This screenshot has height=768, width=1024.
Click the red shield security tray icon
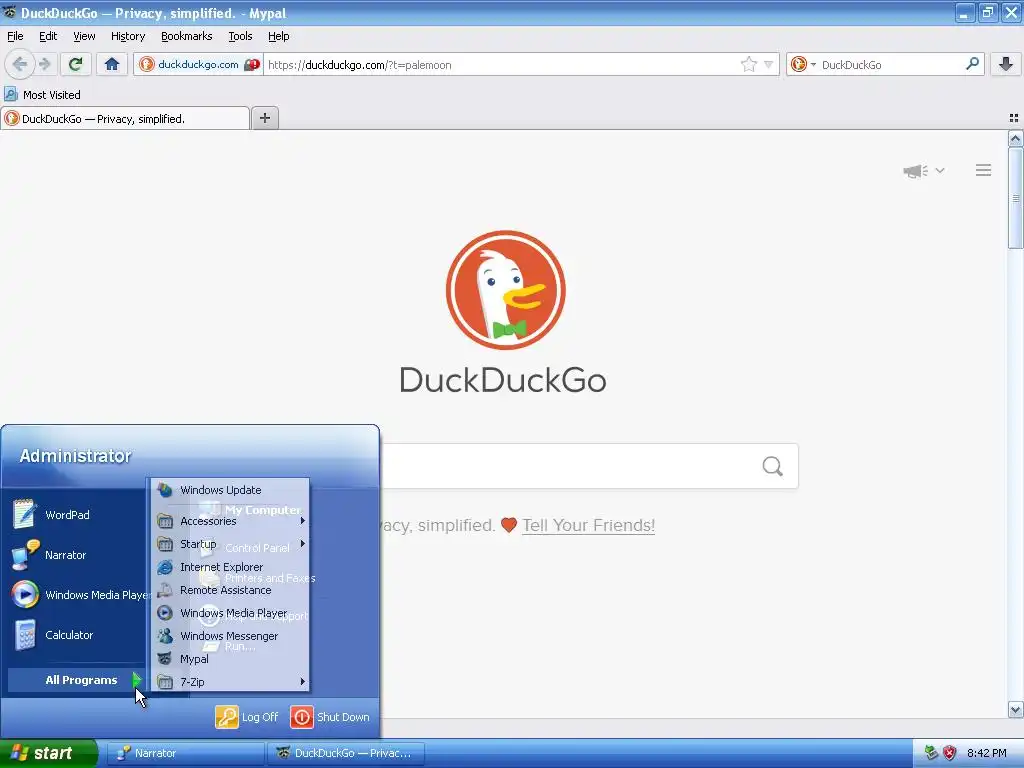950,753
